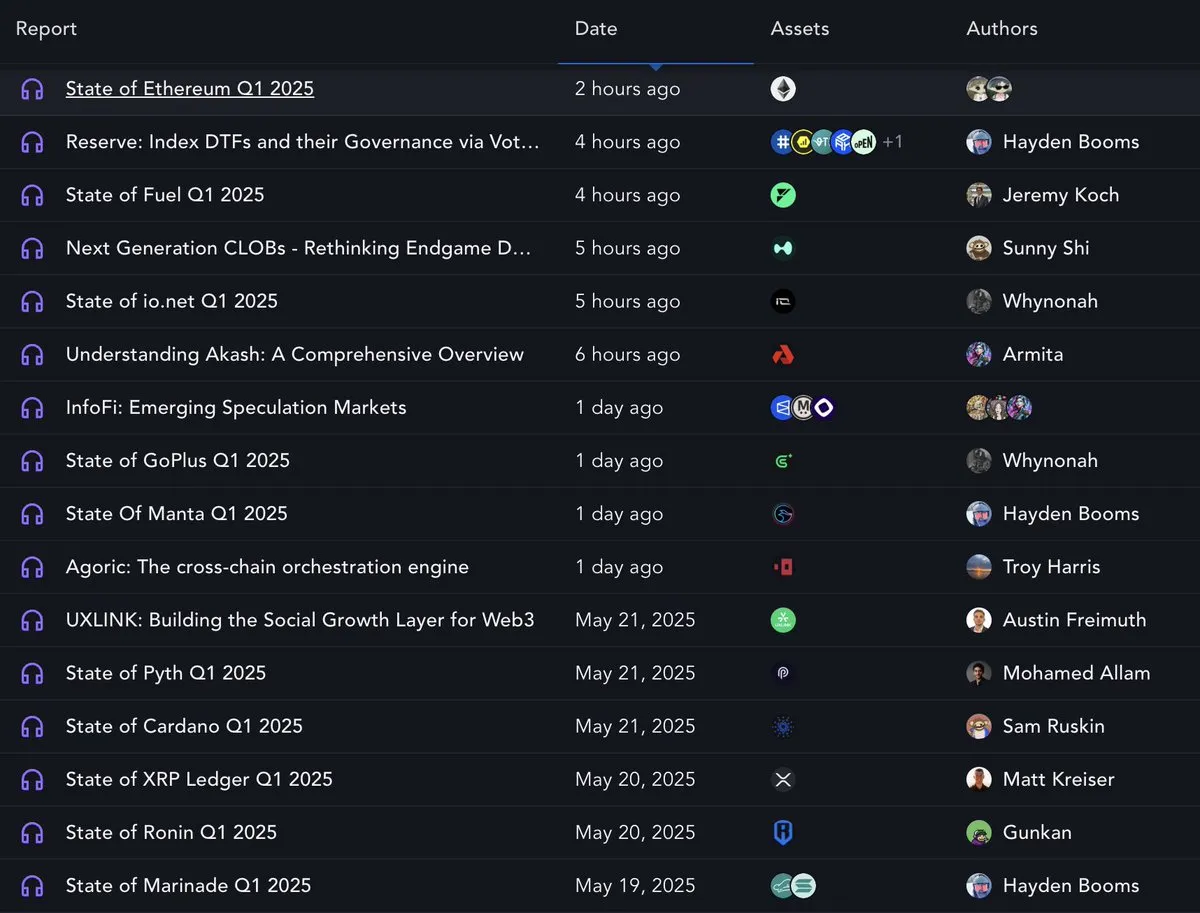Play audio for State of Ethereum Q1 2025

coord(32,89)
